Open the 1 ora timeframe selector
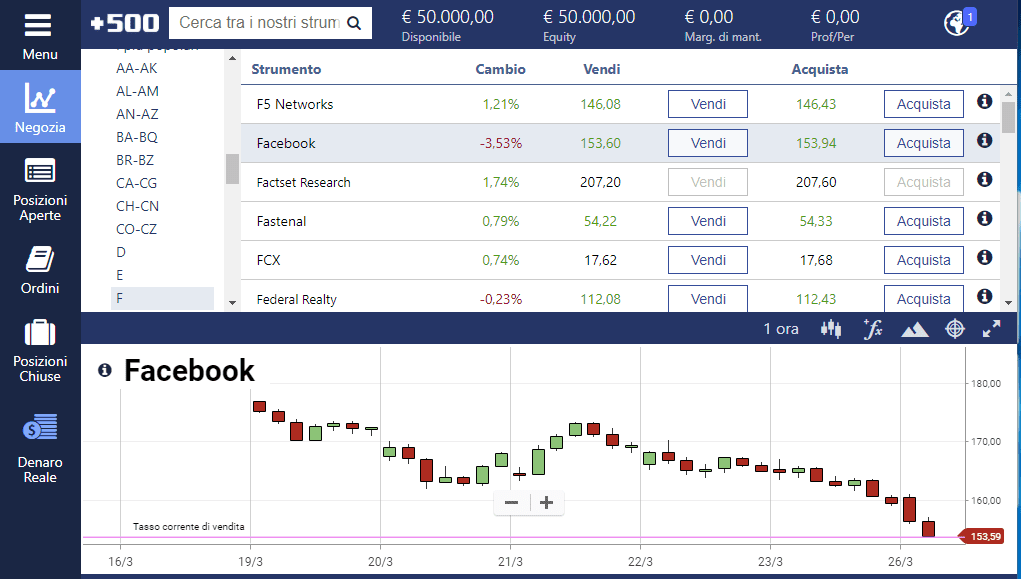The image size is (1021, 579). click(x=781, y=329)
